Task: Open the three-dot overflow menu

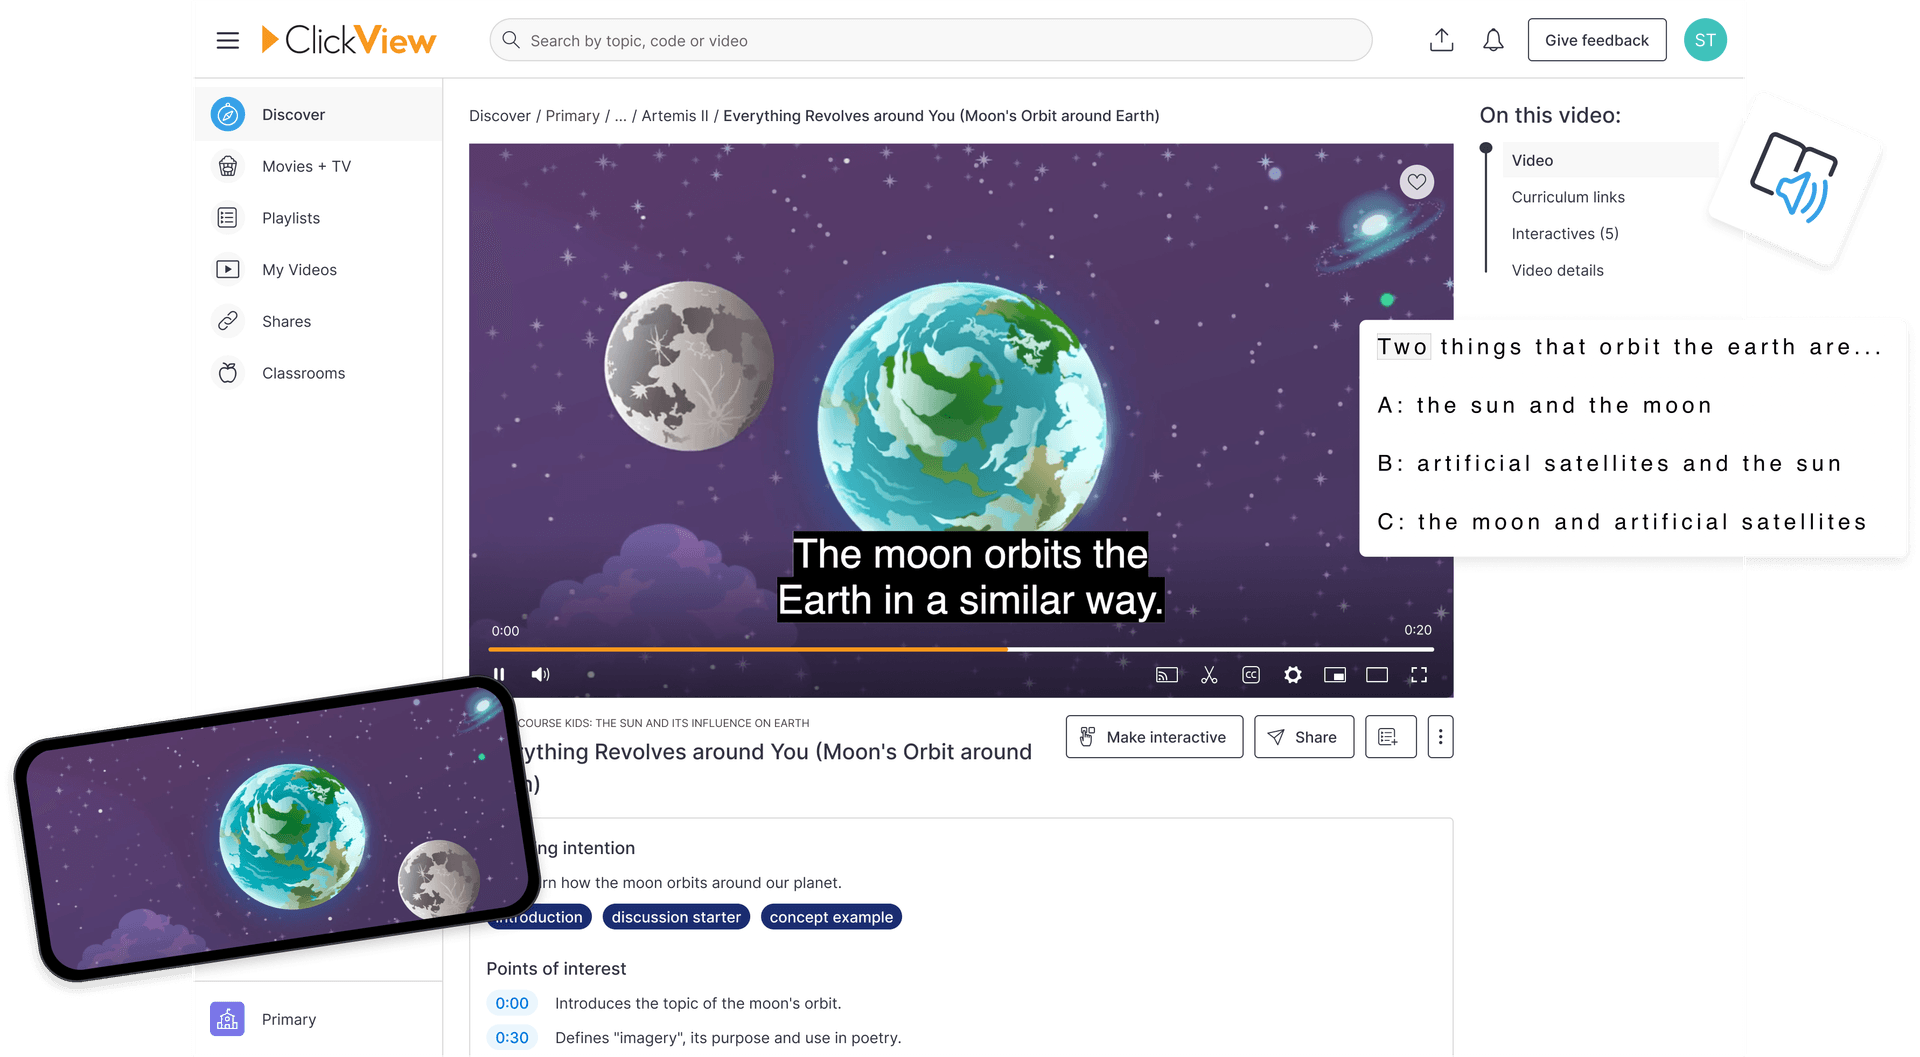Action: 1440,736
